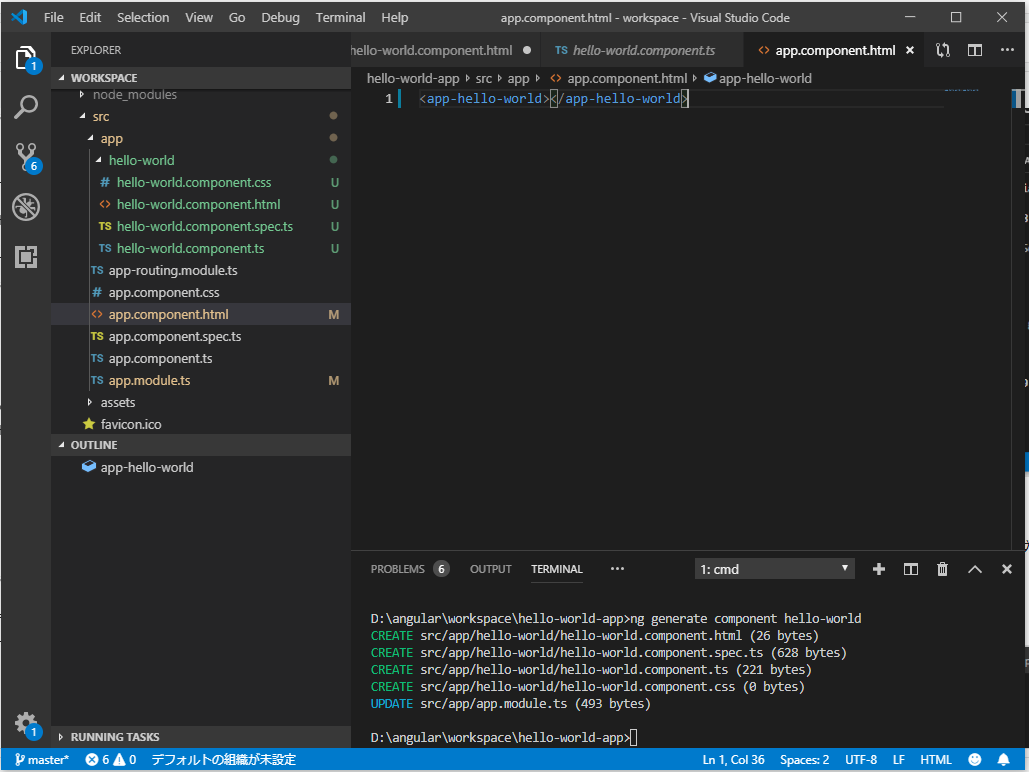Click the master* branch indicator

40,759
